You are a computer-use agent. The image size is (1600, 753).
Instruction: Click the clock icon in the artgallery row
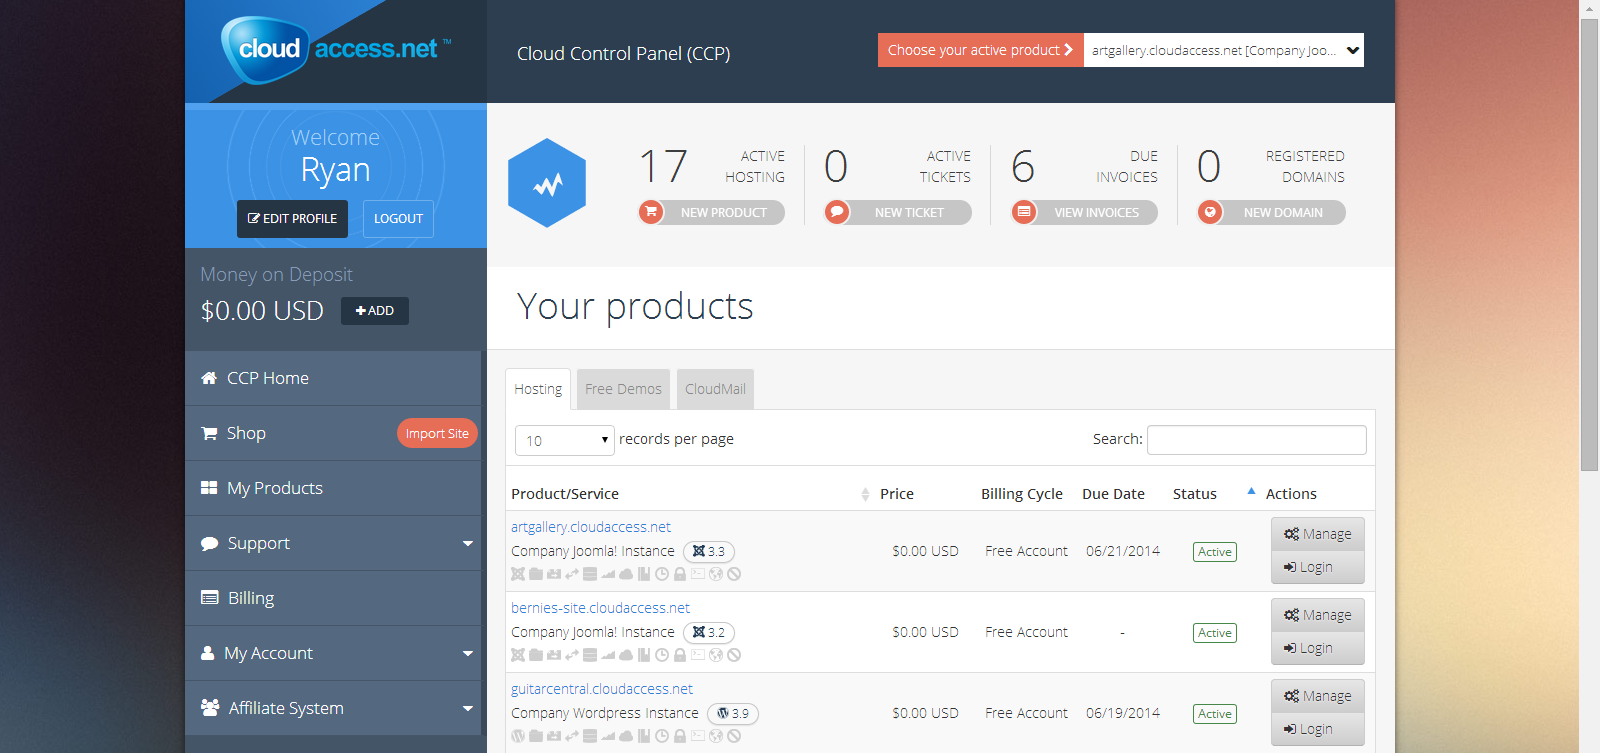coord(662,574)
